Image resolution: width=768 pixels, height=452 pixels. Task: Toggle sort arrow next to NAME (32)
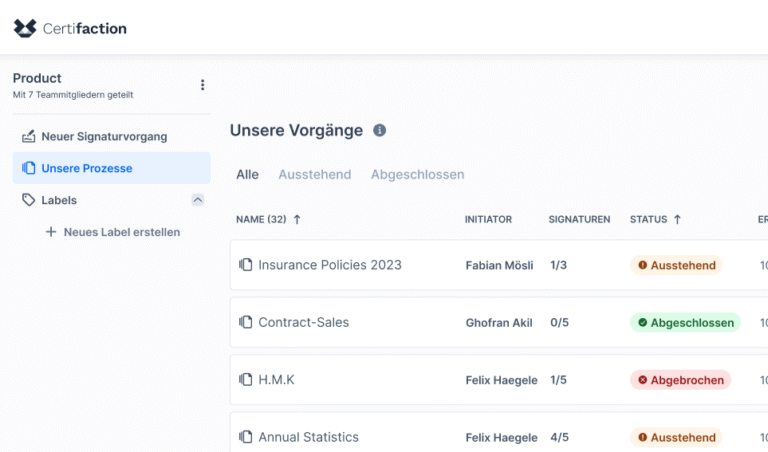pos(297,219)
